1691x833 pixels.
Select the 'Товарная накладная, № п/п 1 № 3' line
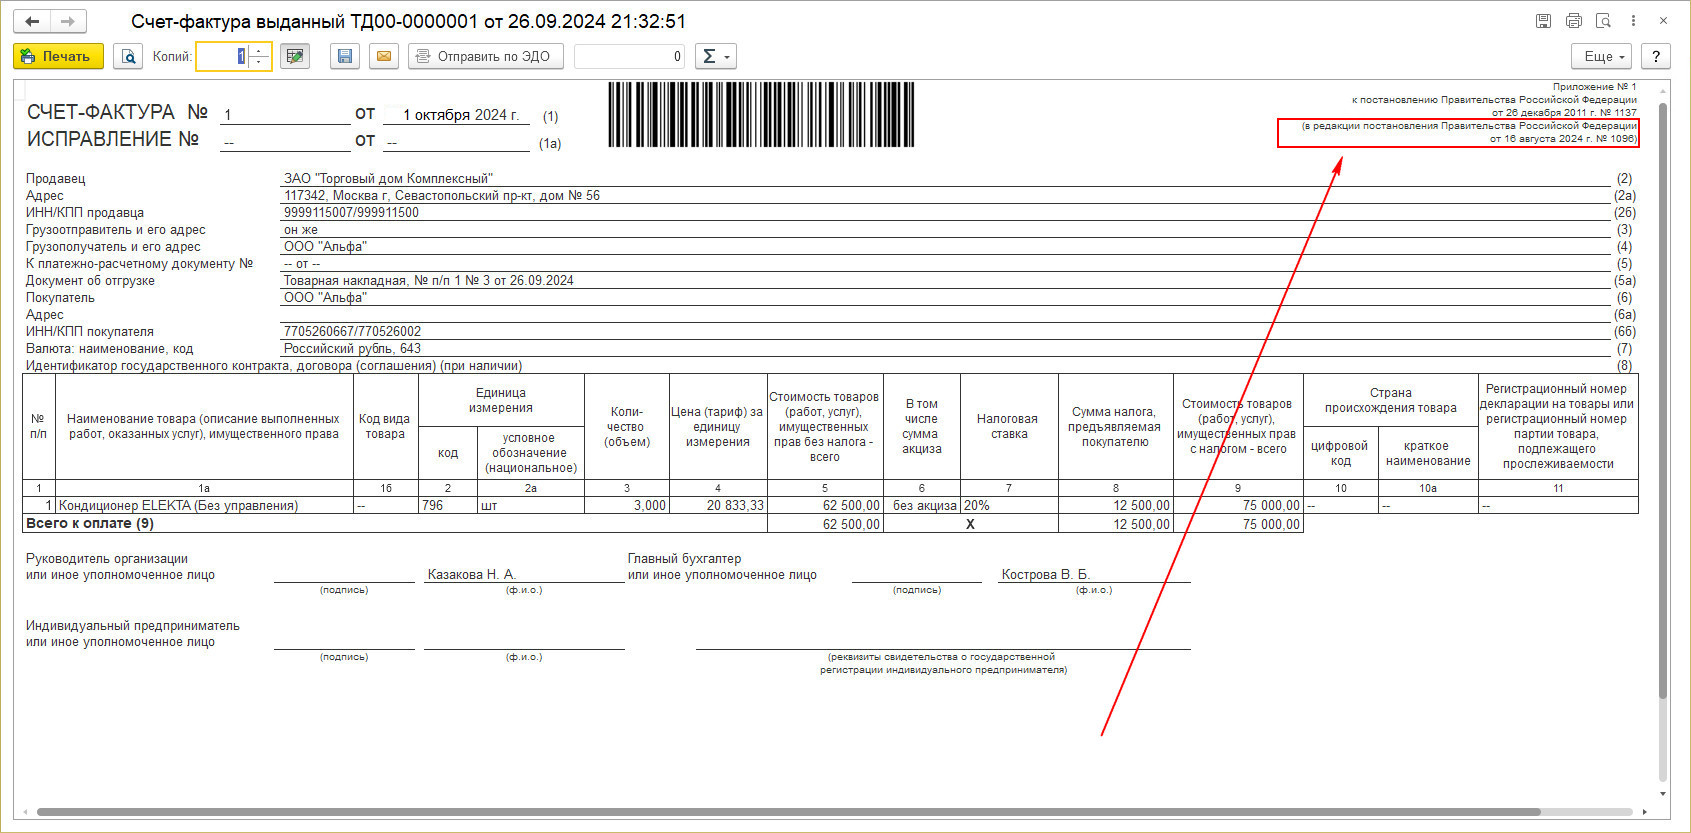coord(428,281)
